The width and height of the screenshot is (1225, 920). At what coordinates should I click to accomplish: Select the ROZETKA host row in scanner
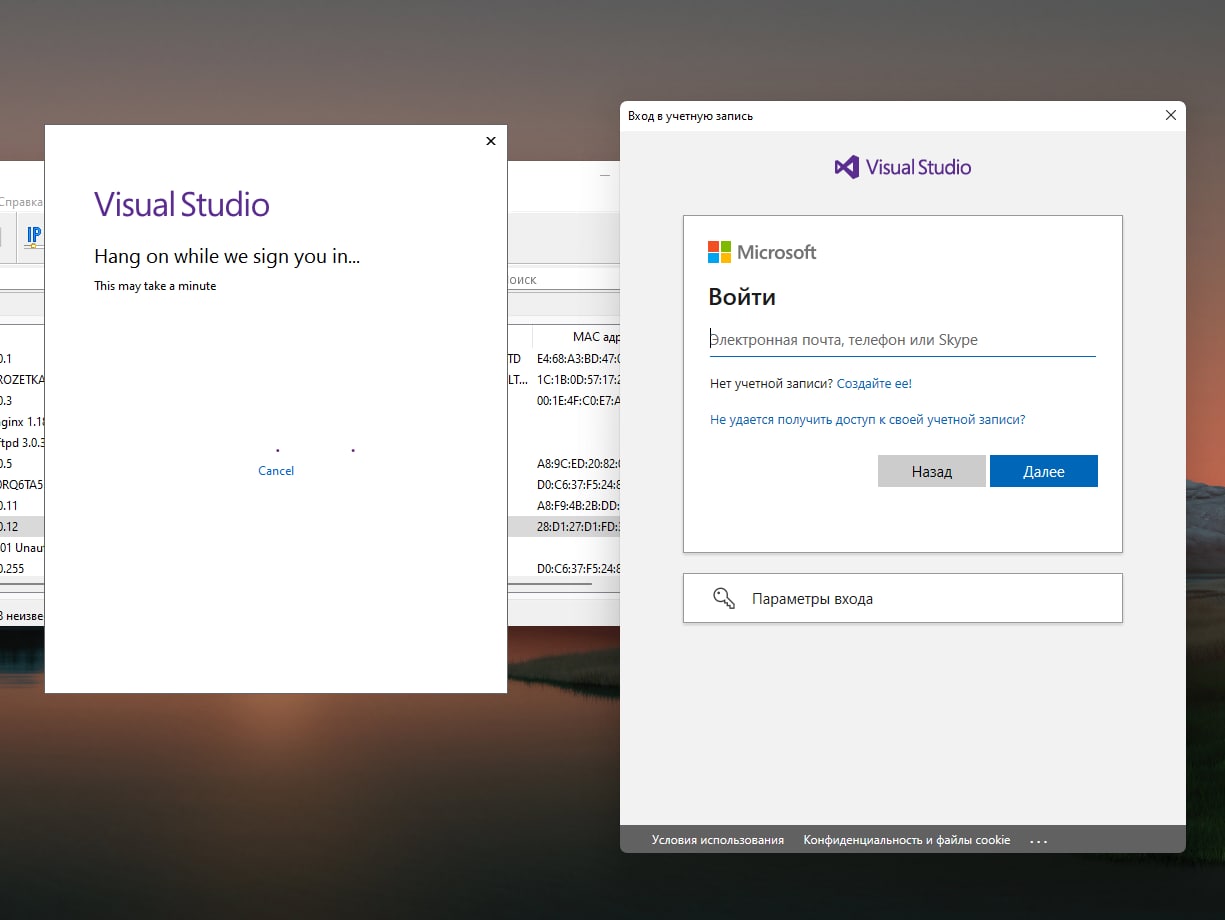pyautogui.click(x=22, y=380)
